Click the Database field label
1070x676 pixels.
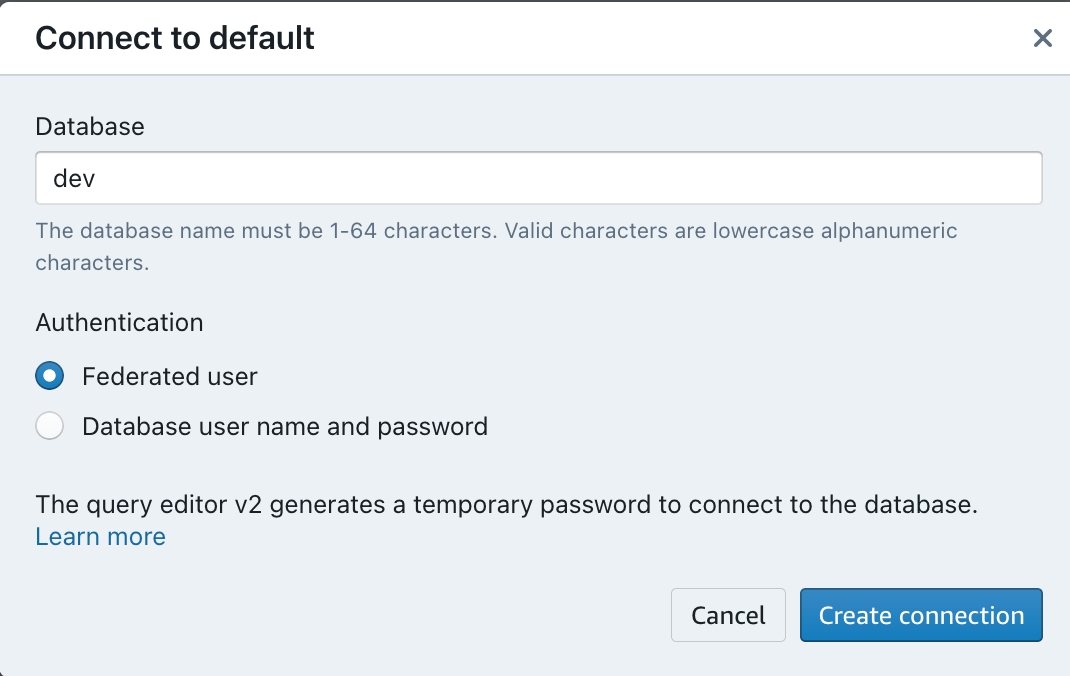pyautogui.click(x=90, y=127)
